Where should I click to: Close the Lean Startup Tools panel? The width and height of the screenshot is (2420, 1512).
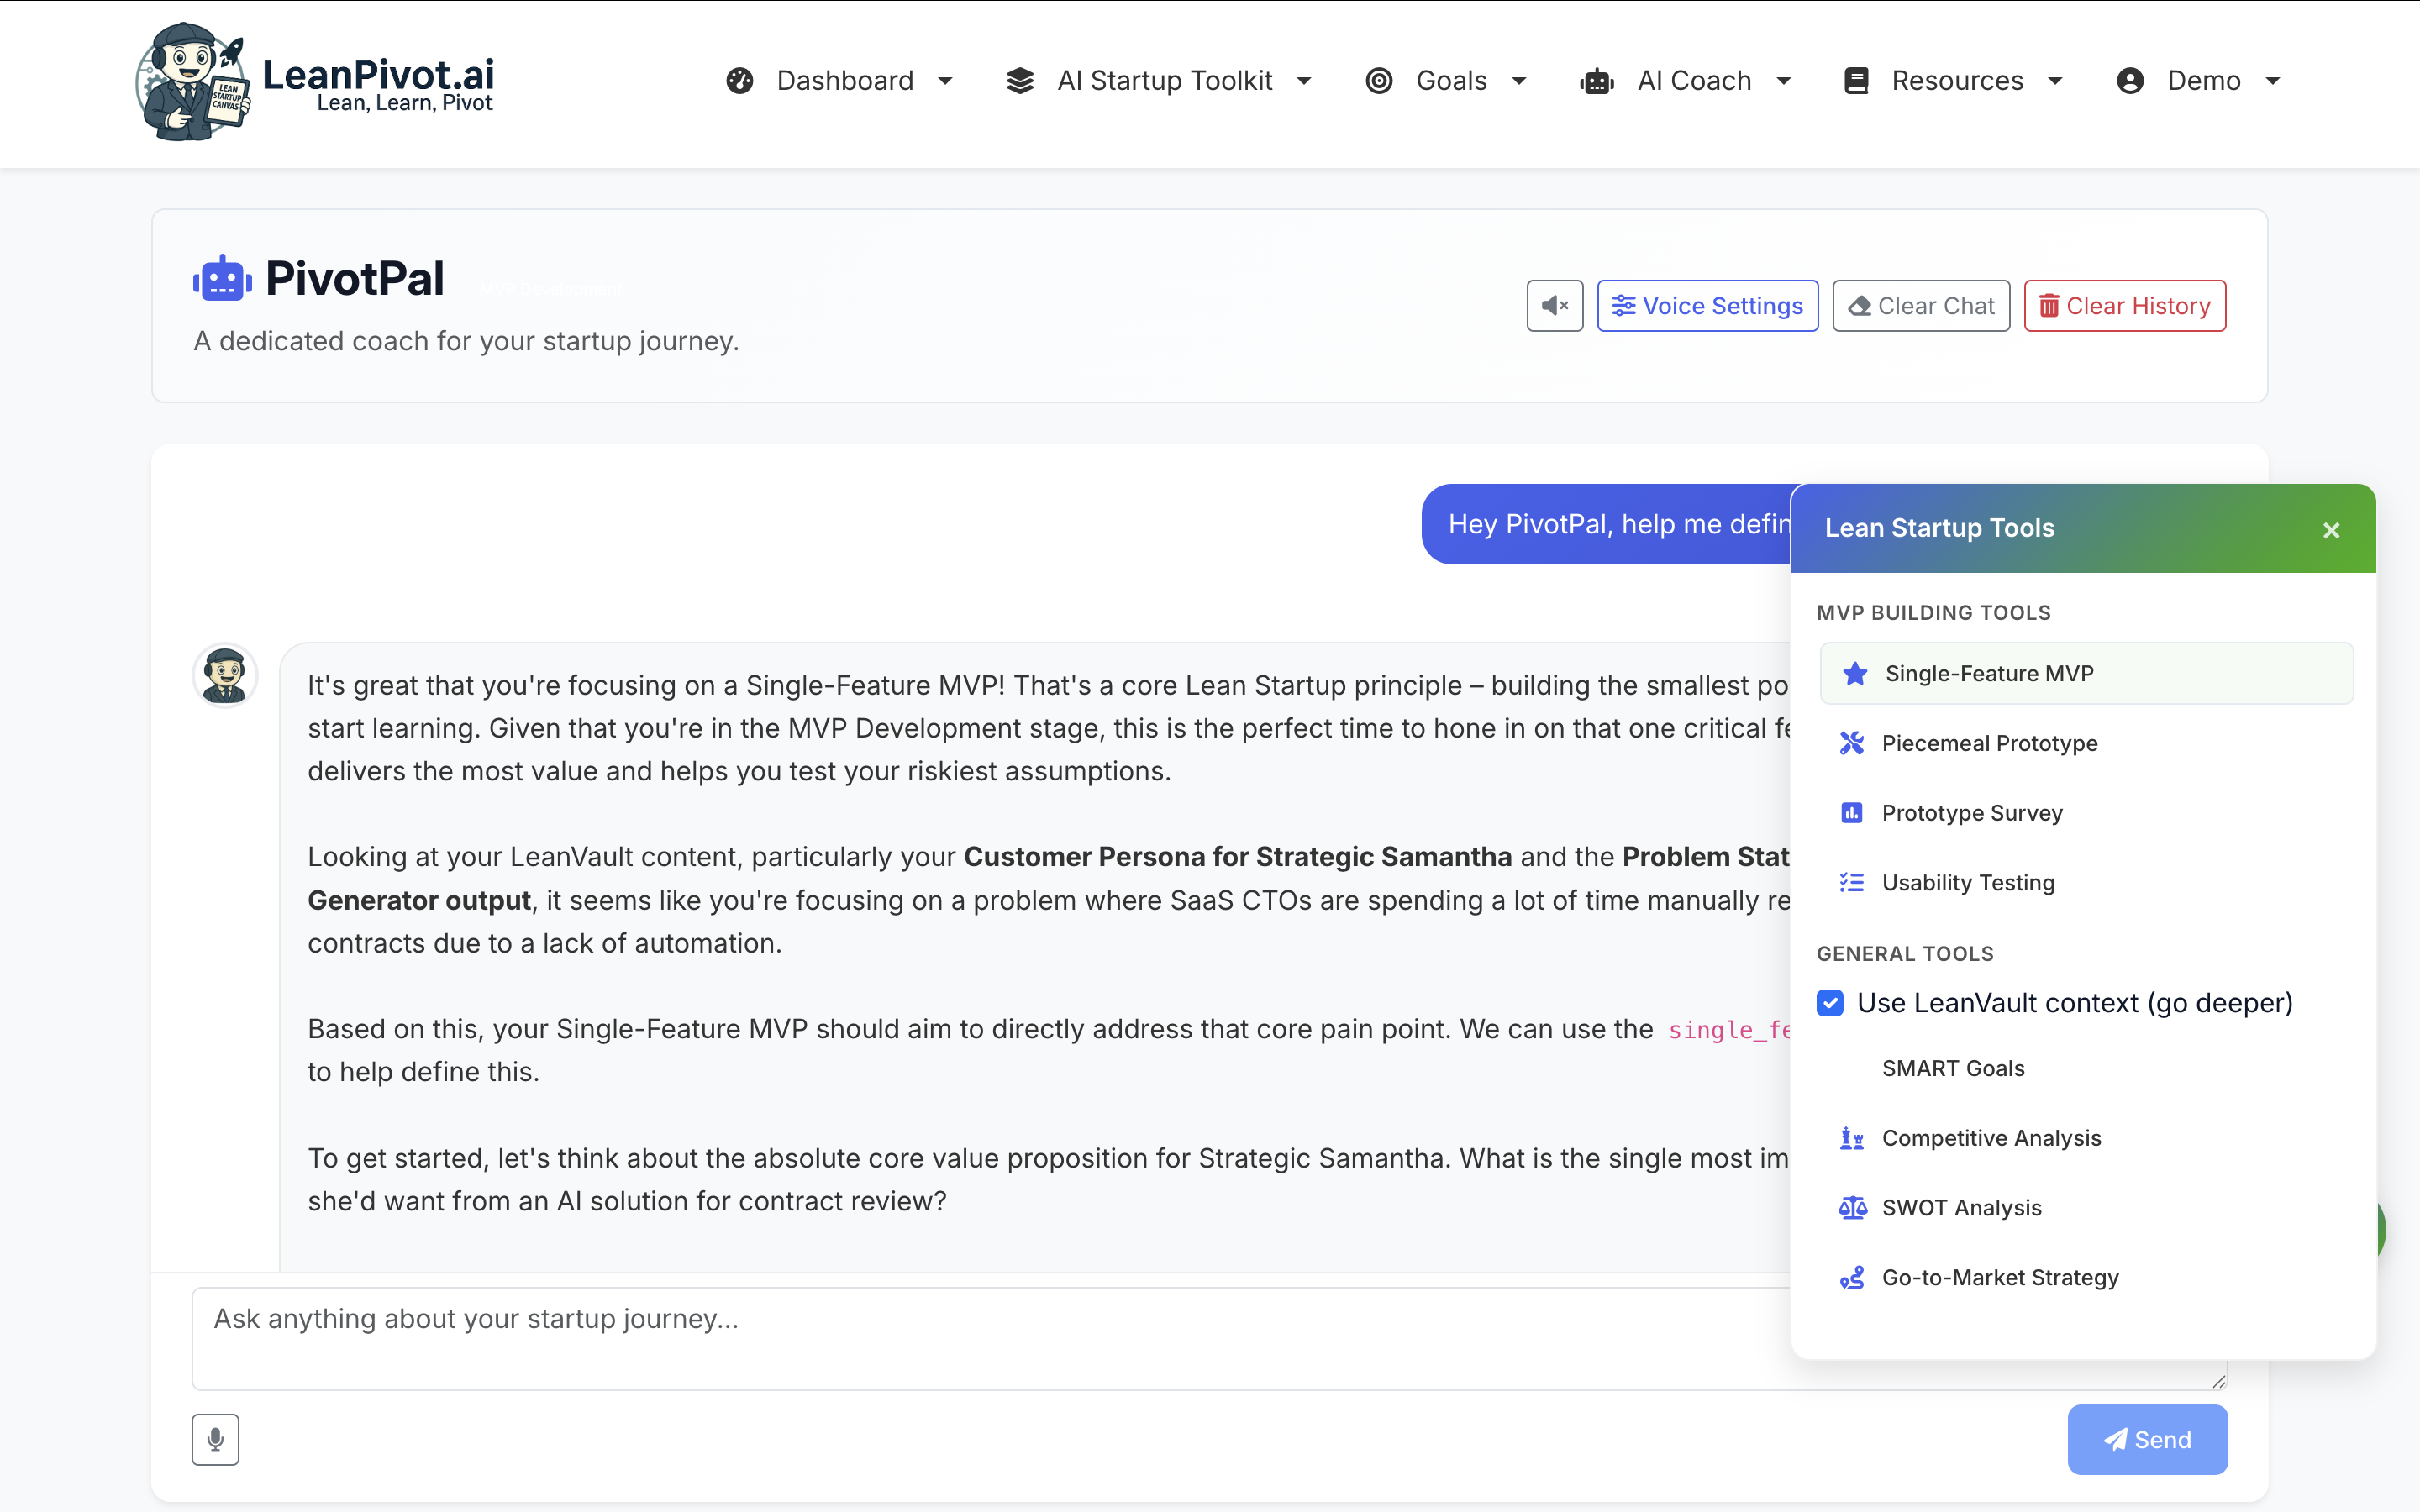click(x=2331, y=530)
